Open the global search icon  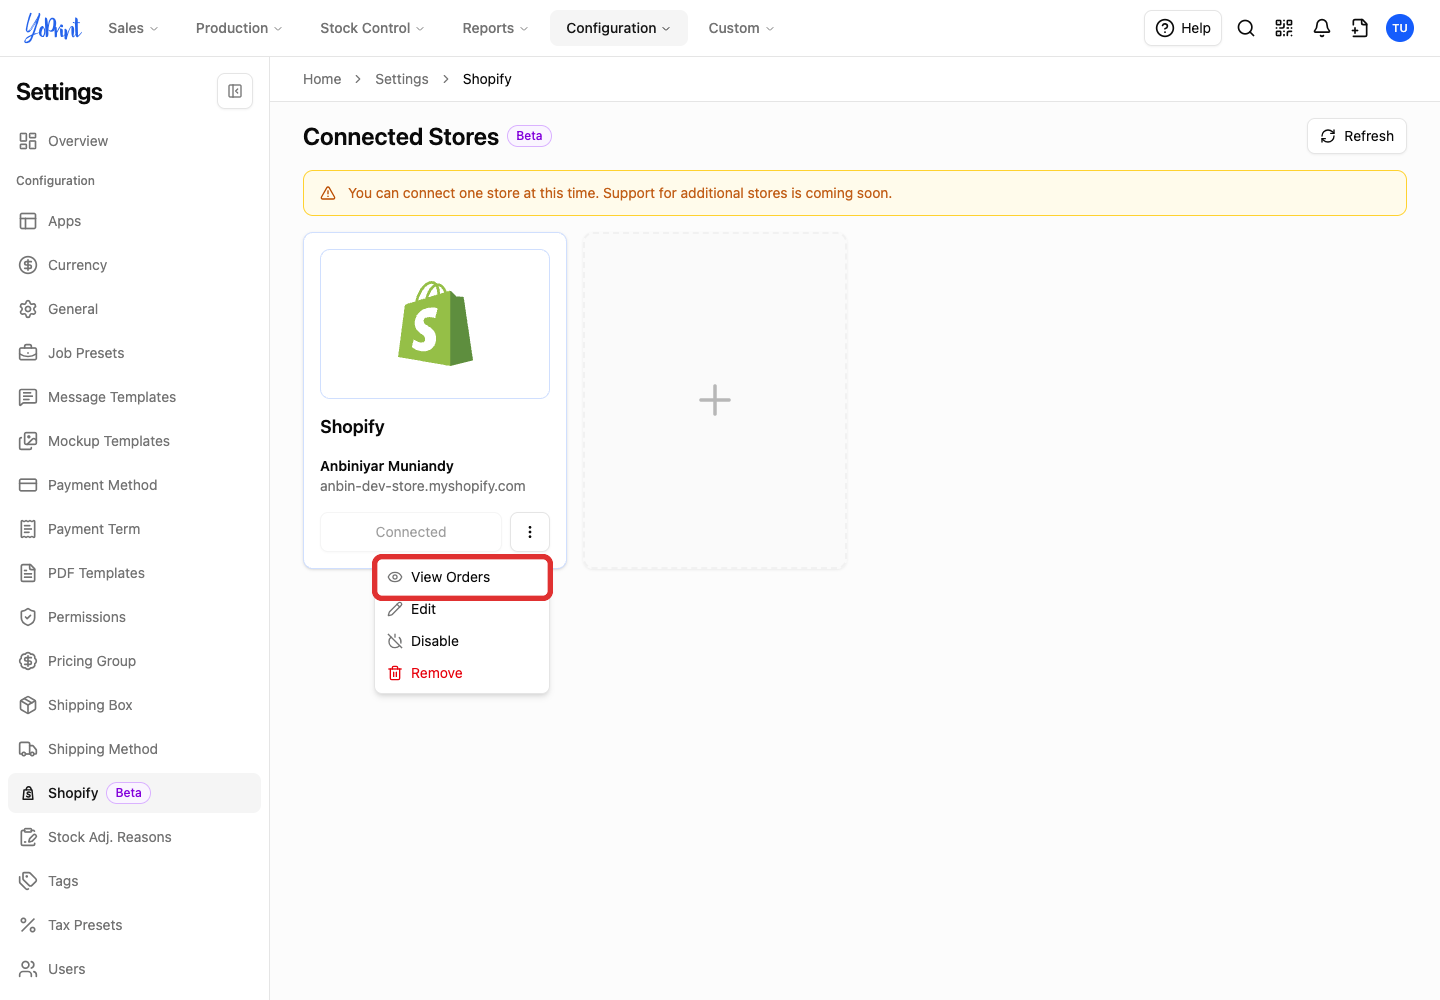(1246, 28)
